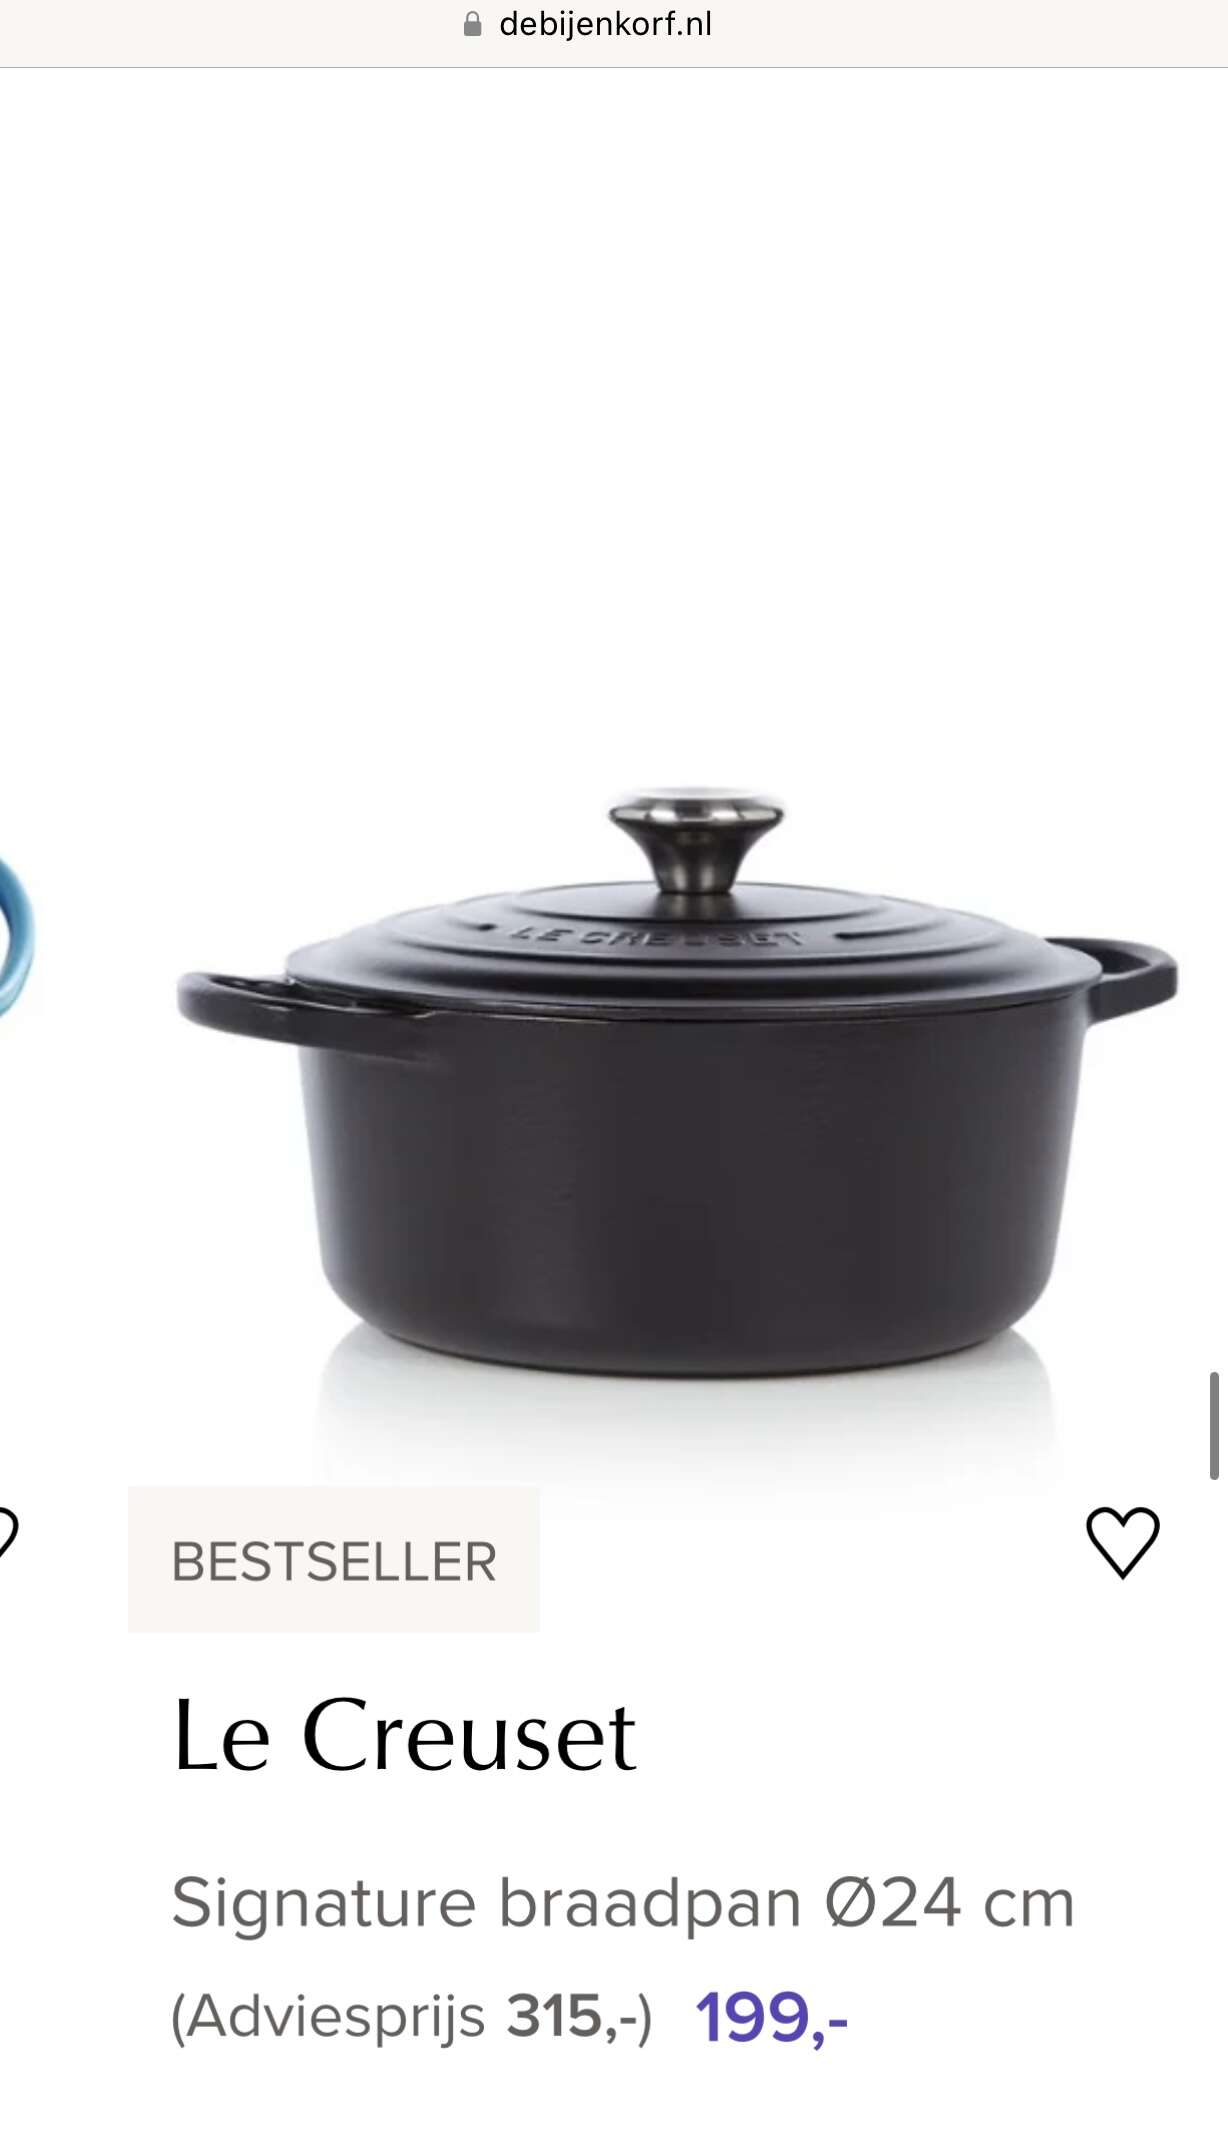
Task: Click the page scrollbar thumb on right
Action: [x=1214, y=1425]
